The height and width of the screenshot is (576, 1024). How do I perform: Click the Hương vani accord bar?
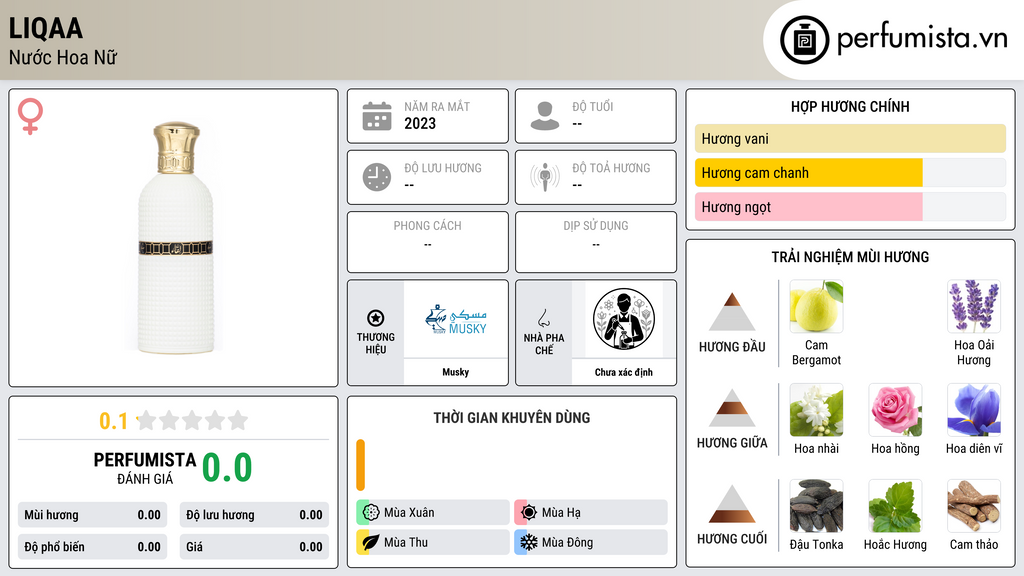[x=850, y=138]
